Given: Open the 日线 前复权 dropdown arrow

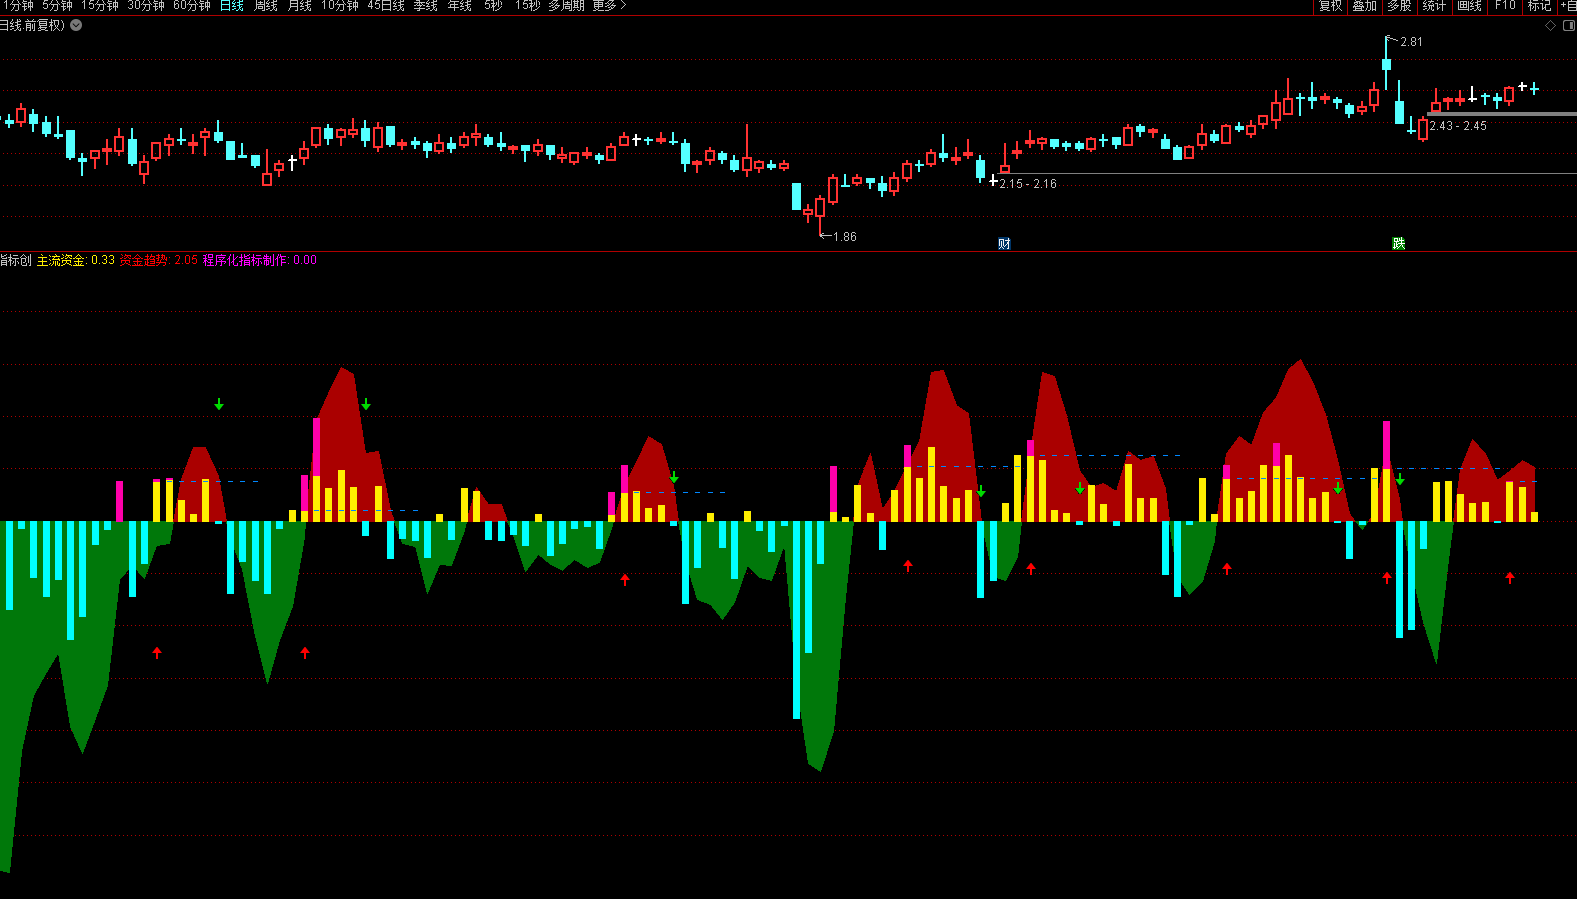Looking at the screenshot, I should coord(76,25).
